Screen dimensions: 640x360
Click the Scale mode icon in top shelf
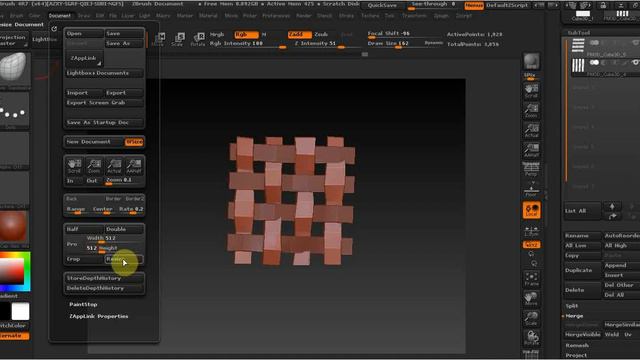click(x=178, y=39)
